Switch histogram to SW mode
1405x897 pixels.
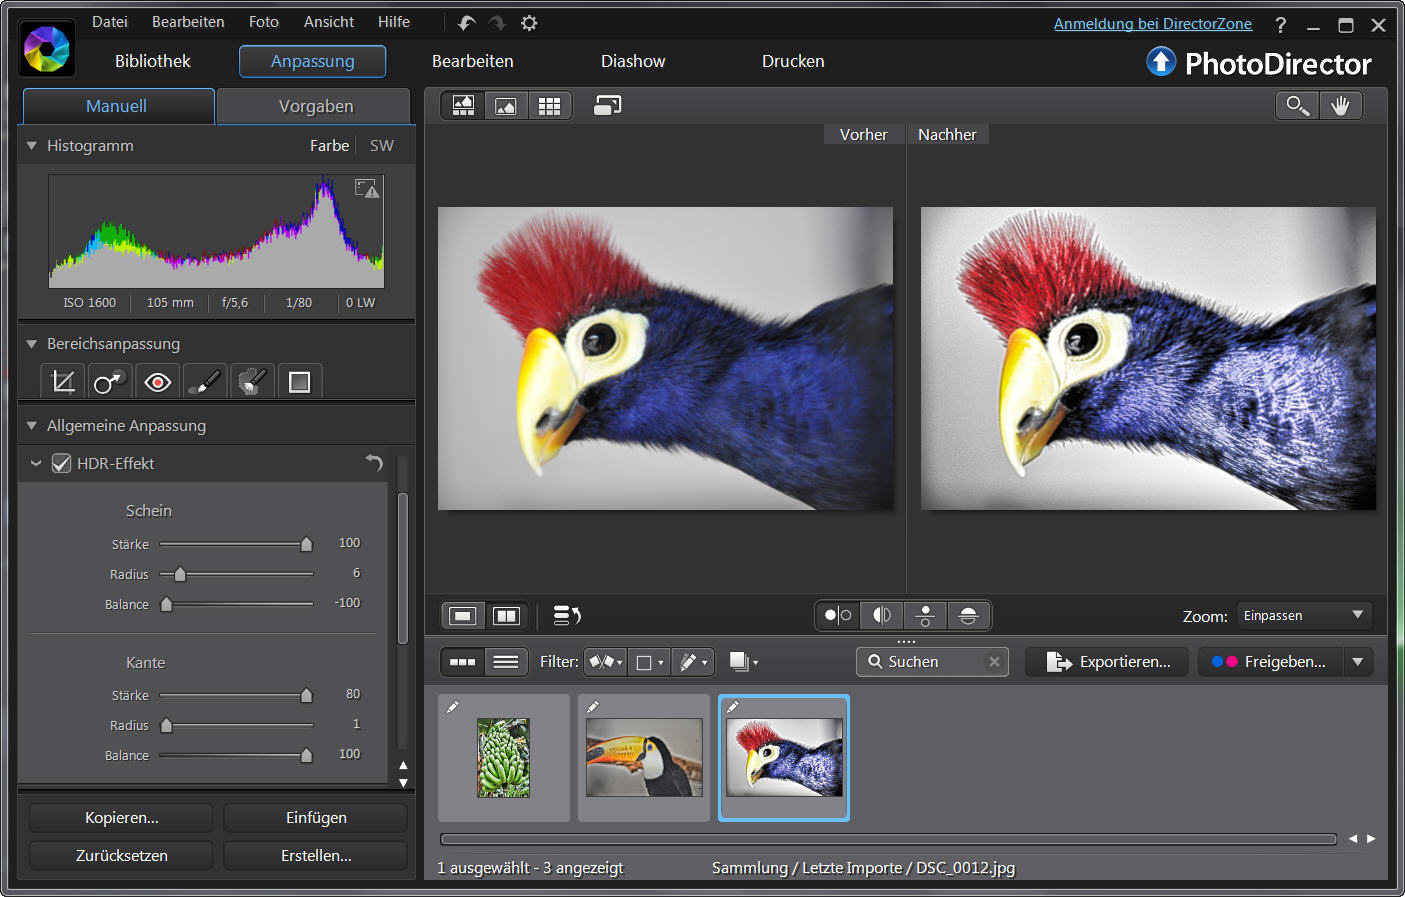point(381,146)
